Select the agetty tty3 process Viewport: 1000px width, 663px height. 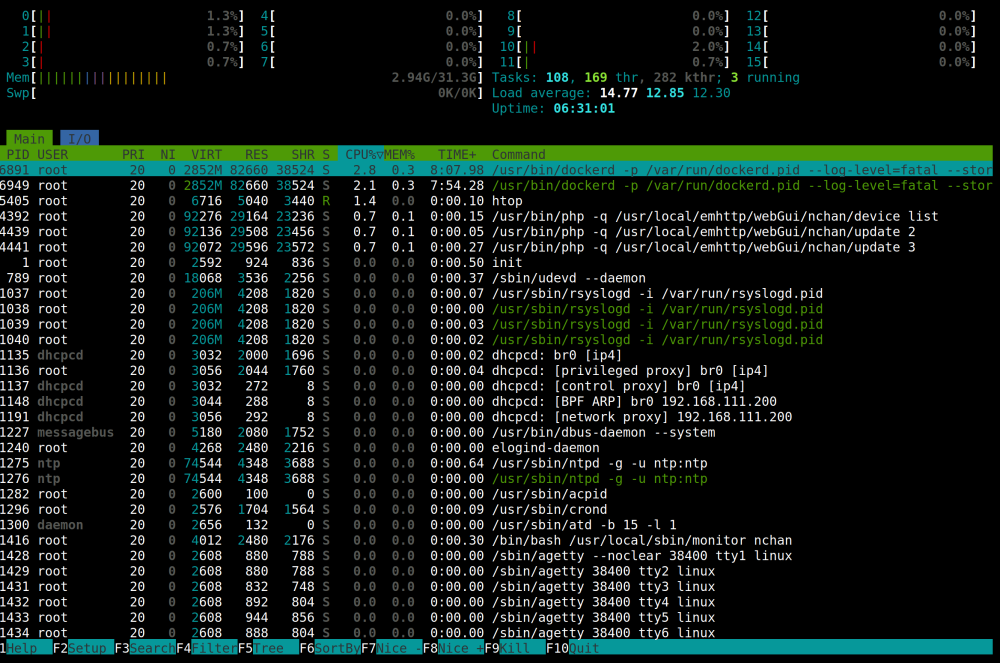496,586
